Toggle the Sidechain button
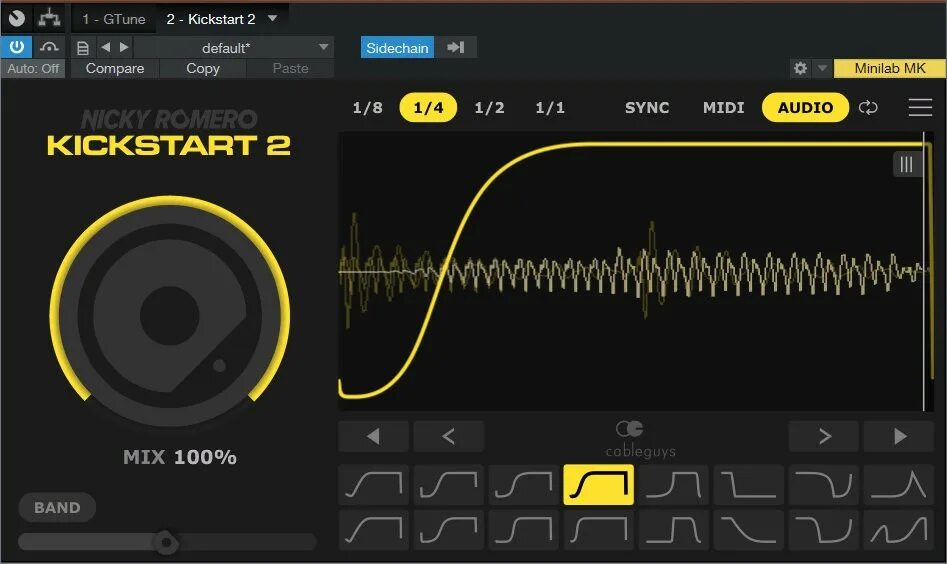The image size is (947, 564). click(397, 48)
